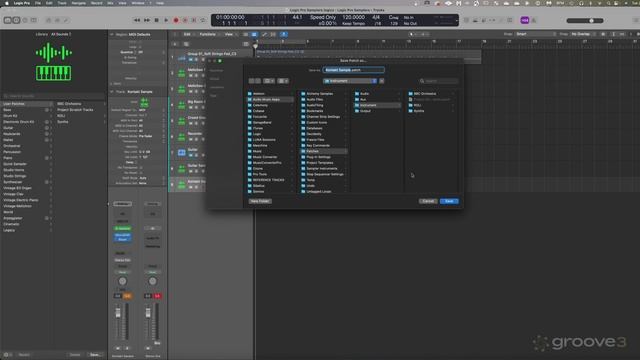The height and width of the screenshot is (360, 640).
Task: Select Patches folder in dialog second column
Action: coord(324,151)
